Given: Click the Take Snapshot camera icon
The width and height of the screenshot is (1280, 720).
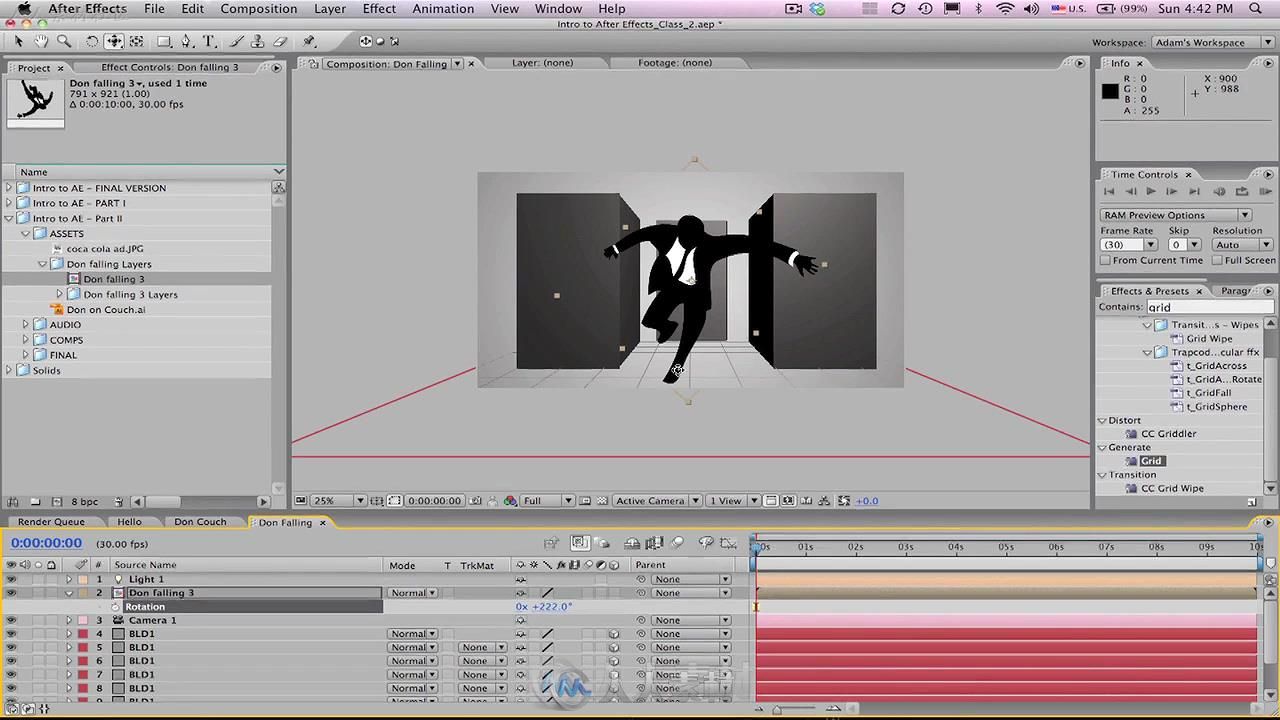Looking at the screenshot, I should click(476, 501).
